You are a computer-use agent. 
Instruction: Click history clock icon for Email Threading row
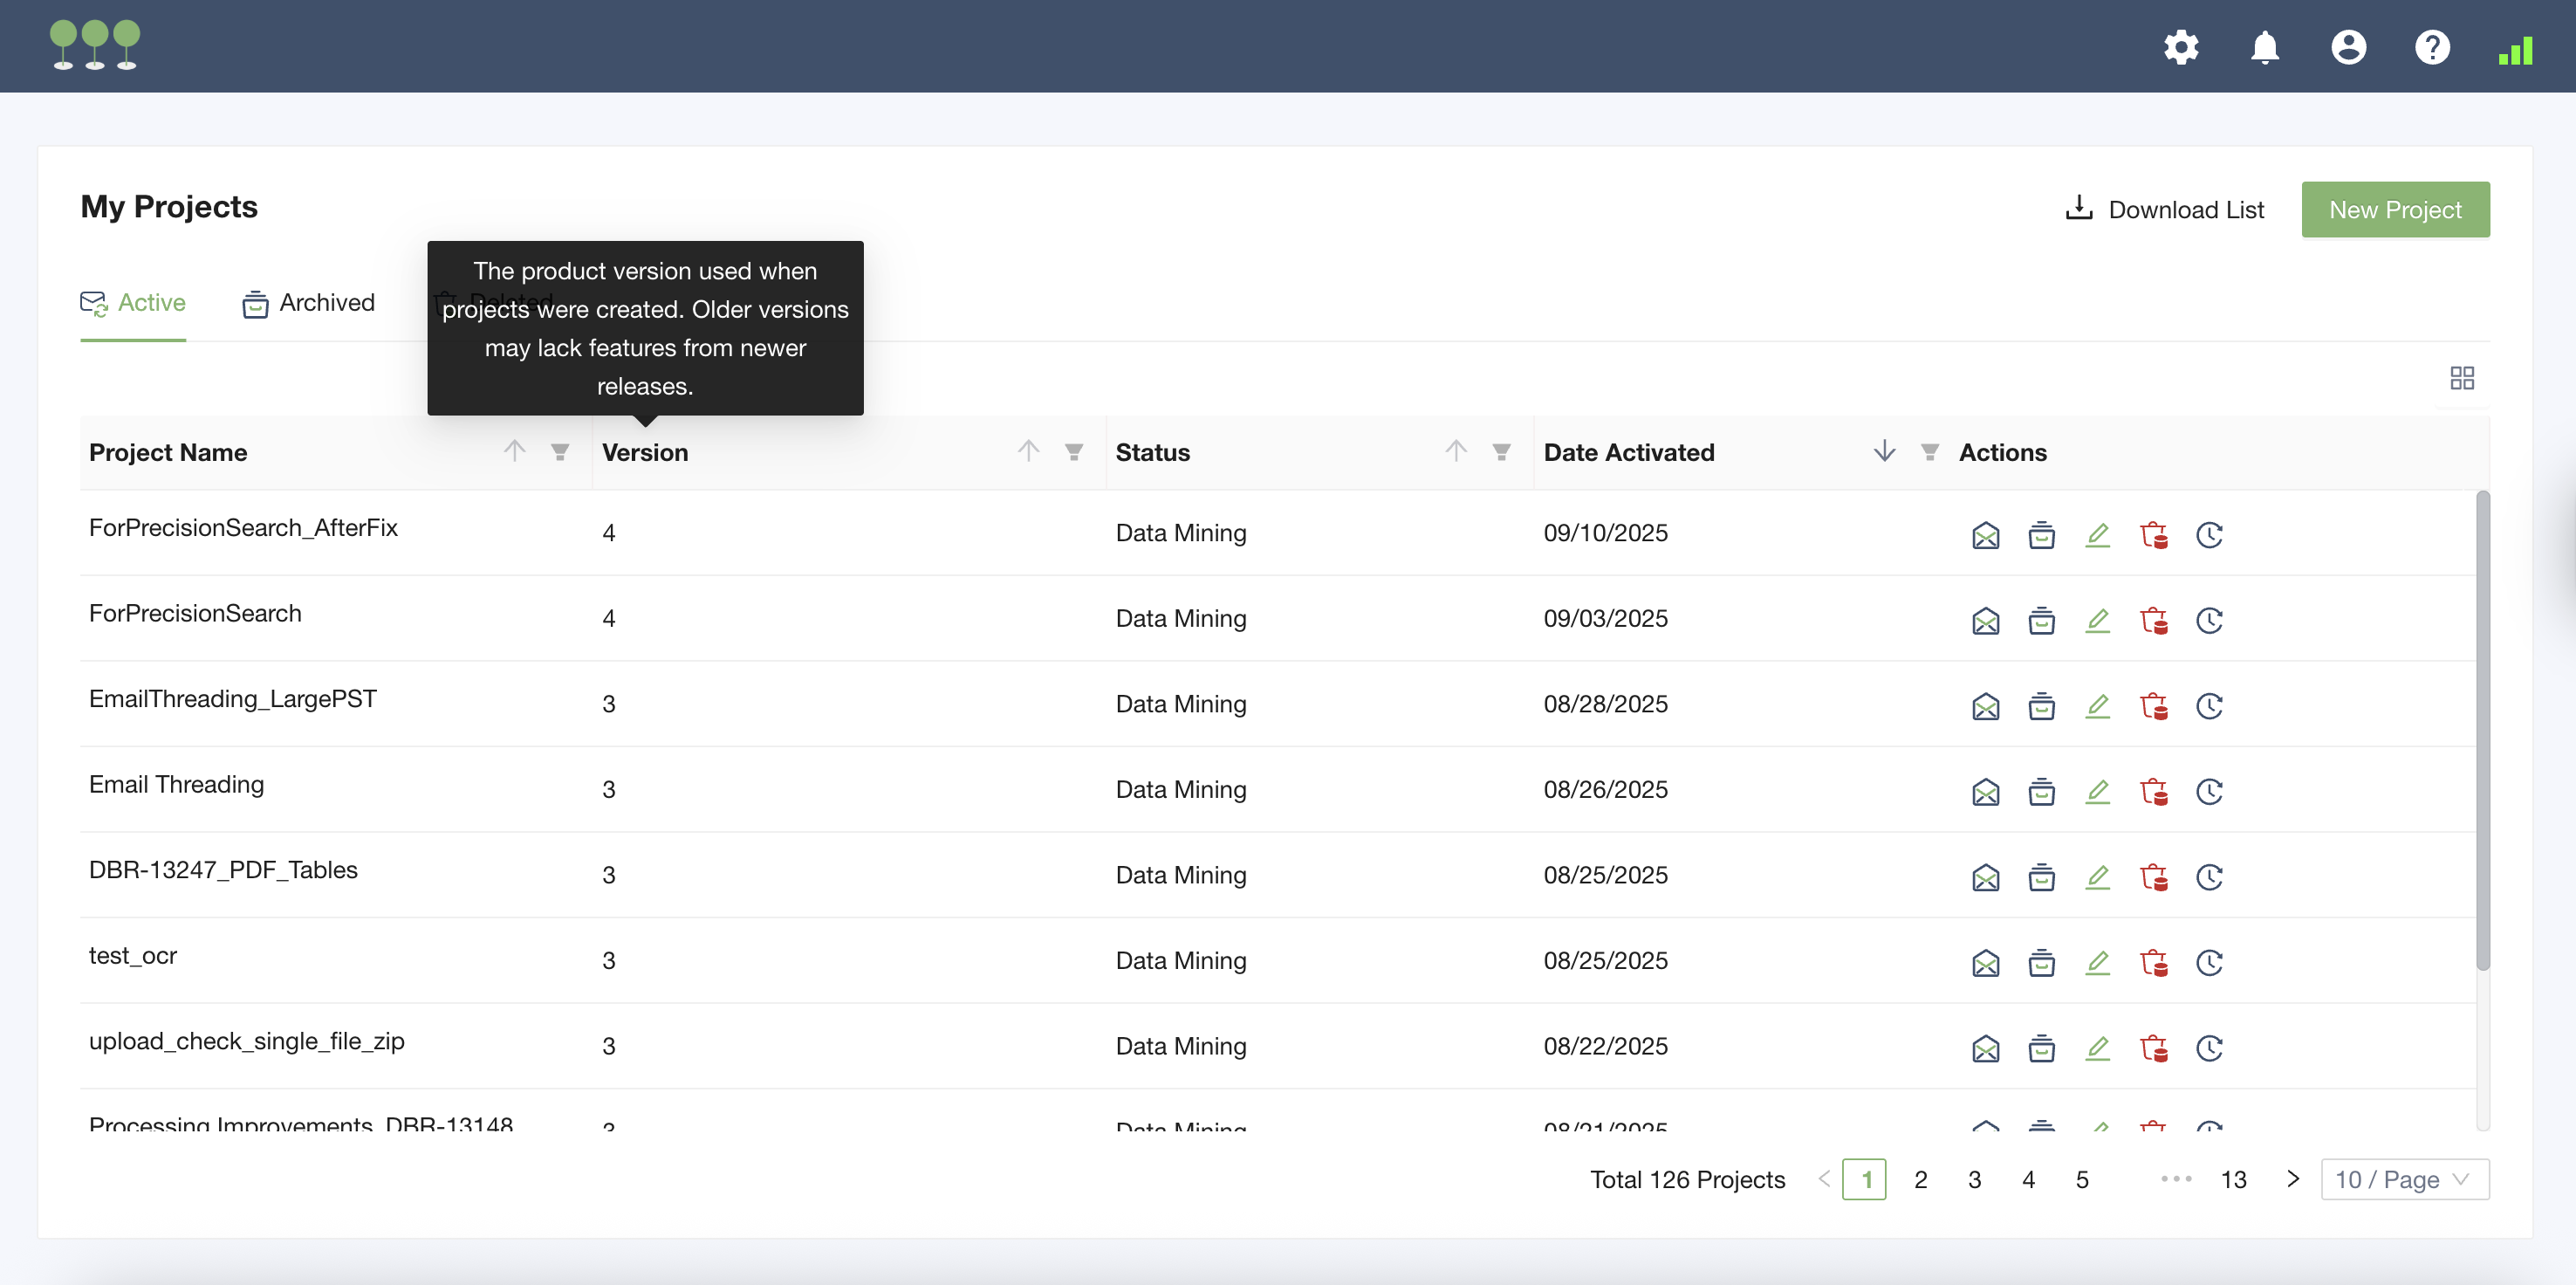(x=2209, y=792)
